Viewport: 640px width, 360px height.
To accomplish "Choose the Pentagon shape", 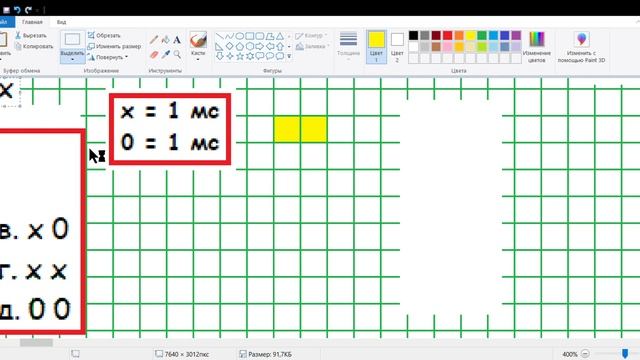I will tap(240, 47).
